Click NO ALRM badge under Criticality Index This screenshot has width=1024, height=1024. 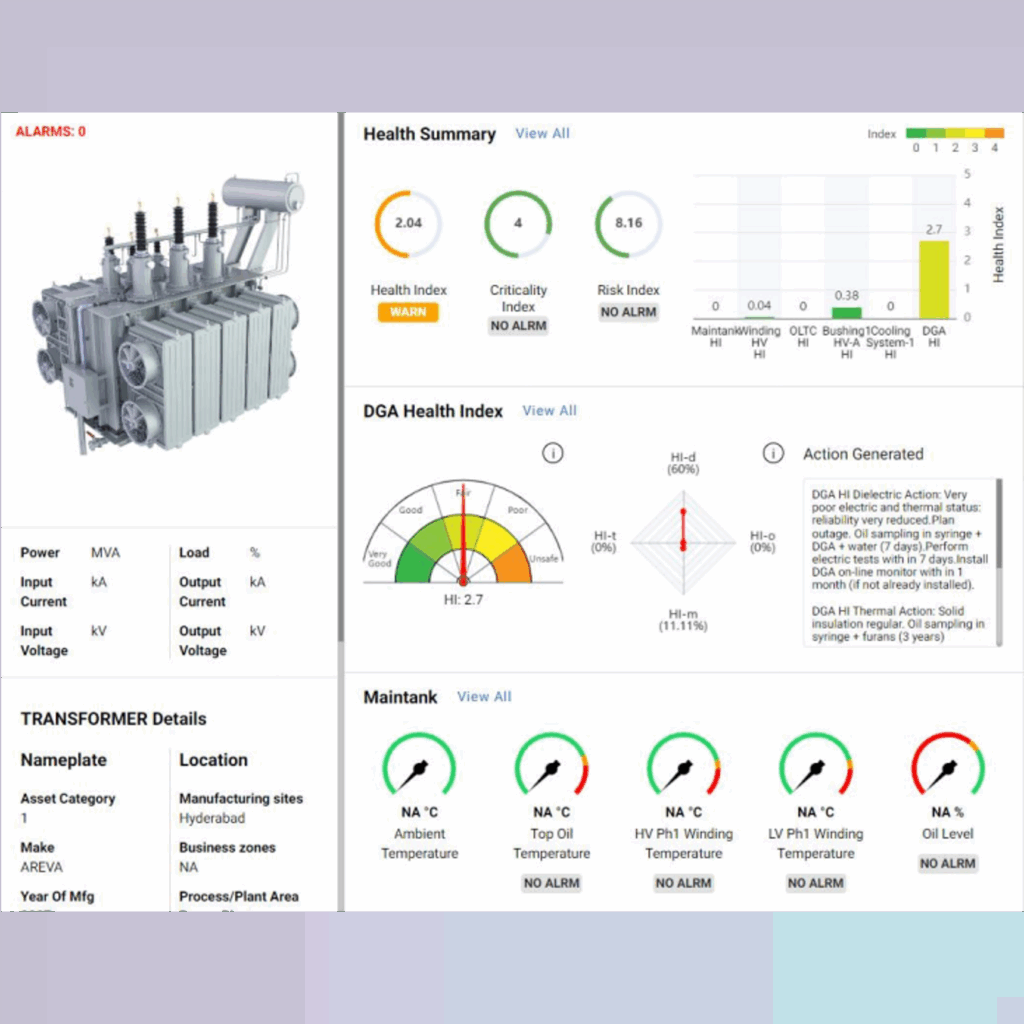[518, 326]
